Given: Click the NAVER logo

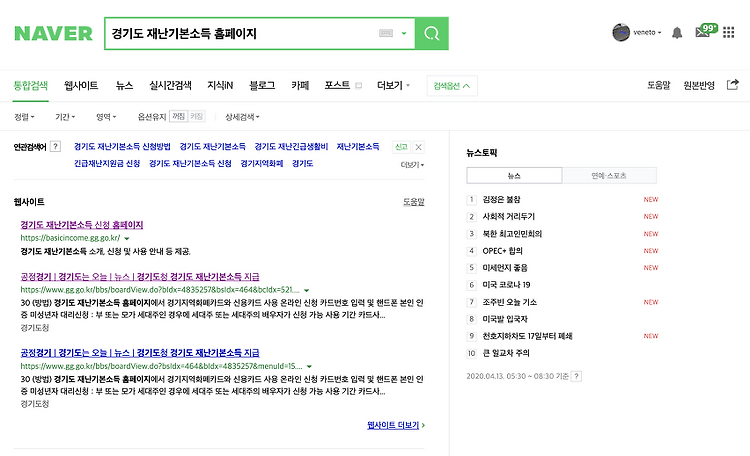Looking at the screenshot, I should click(x=53, y=33).
